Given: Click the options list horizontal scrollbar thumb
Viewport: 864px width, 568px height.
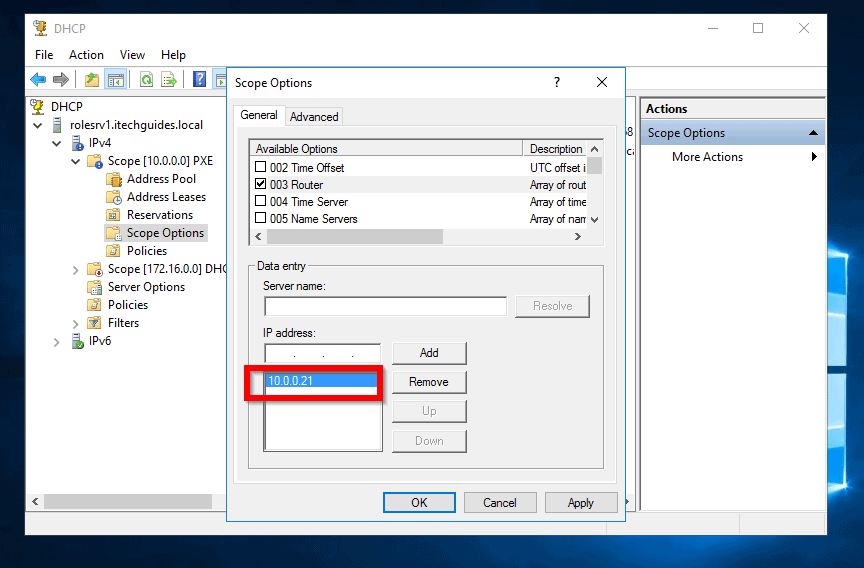Looking at the screenshot, I should (x=355, y=236).
